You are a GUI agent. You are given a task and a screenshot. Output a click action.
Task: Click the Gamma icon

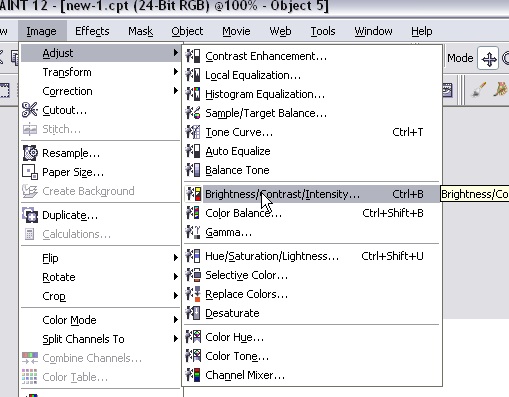[x=193, y=232]
